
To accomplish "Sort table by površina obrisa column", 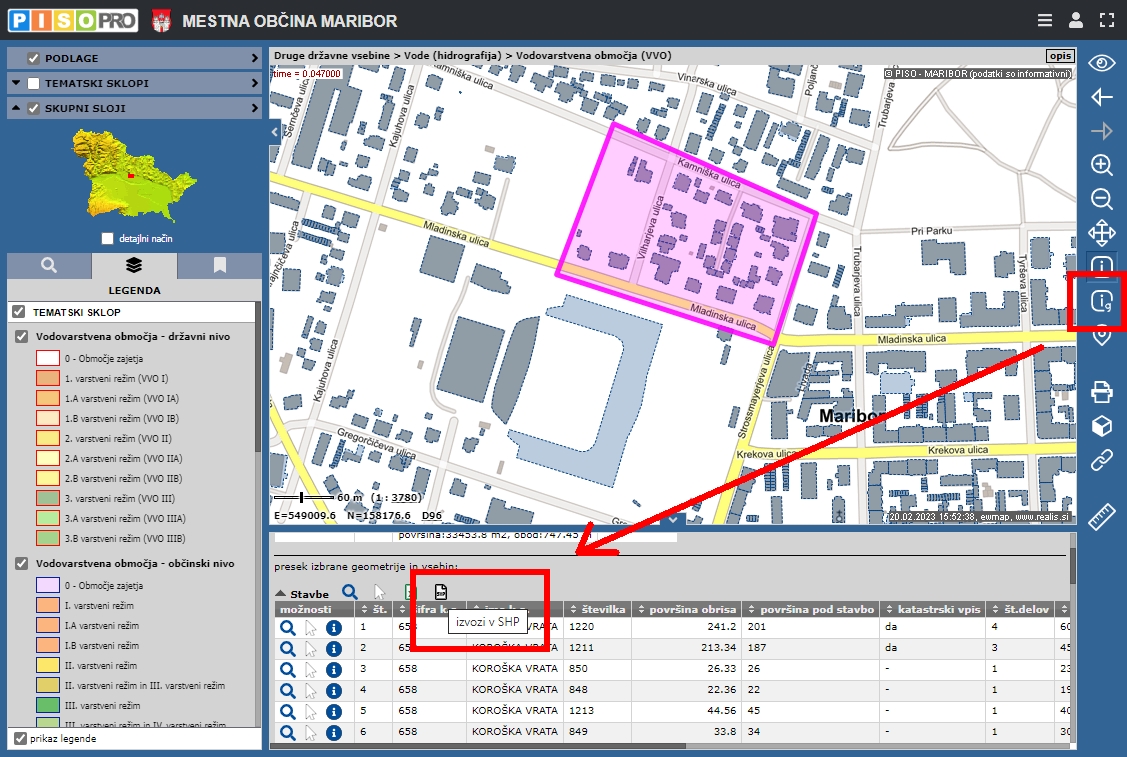I will pos(692,609).
